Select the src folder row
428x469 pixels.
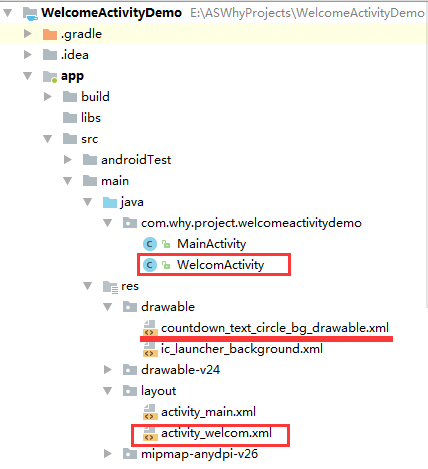pos(214,139)
